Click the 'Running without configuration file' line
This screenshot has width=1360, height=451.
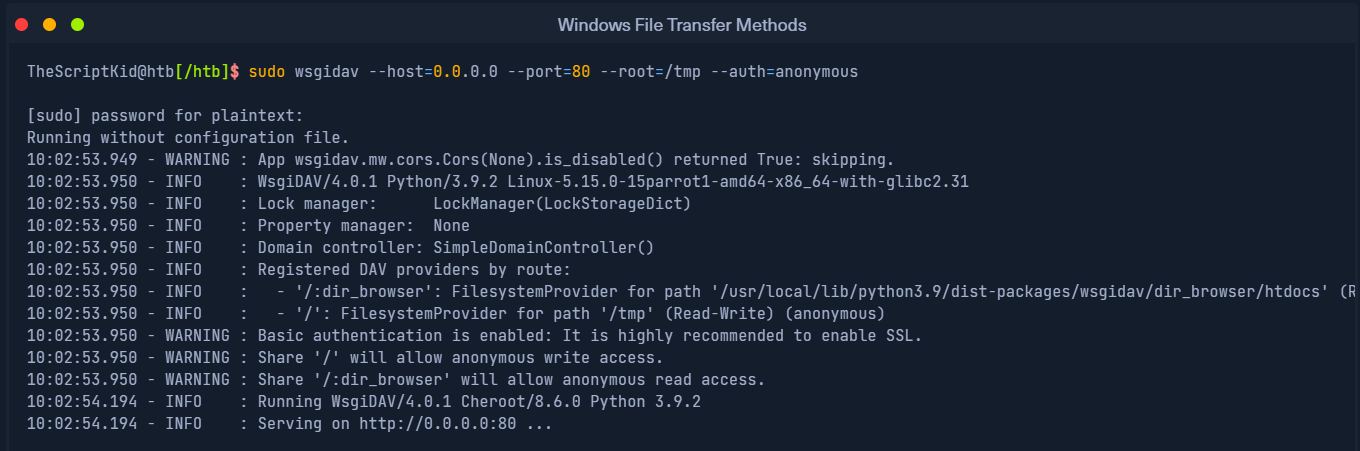[188, 138]
